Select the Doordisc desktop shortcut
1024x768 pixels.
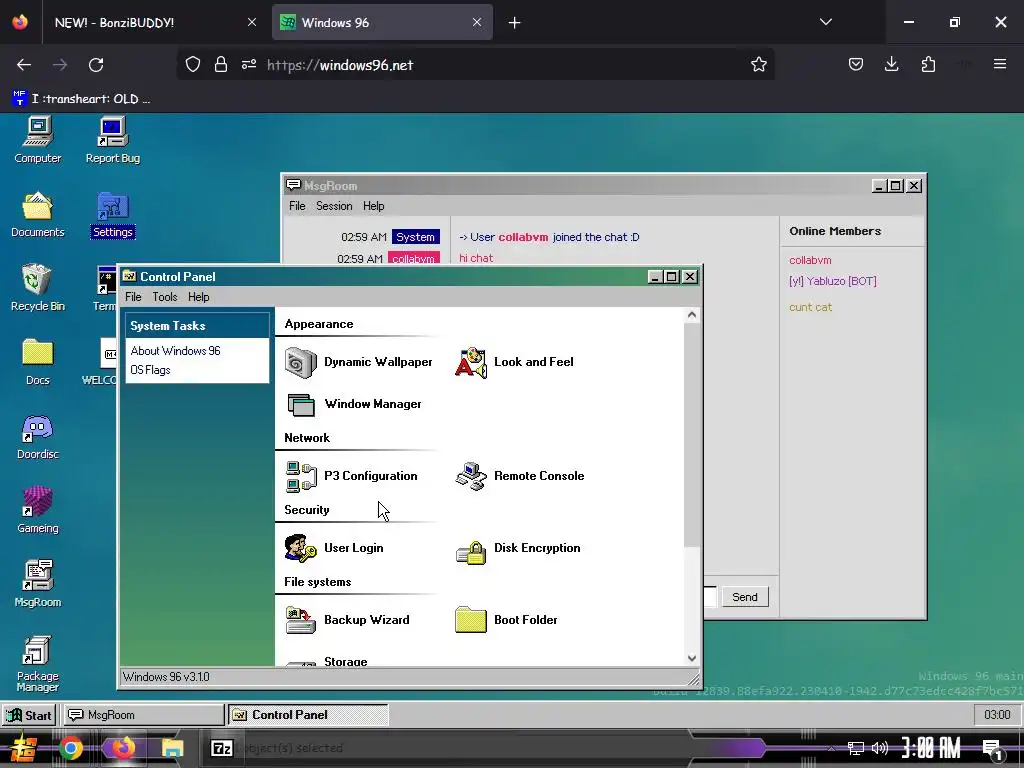(x=38, y=436)
